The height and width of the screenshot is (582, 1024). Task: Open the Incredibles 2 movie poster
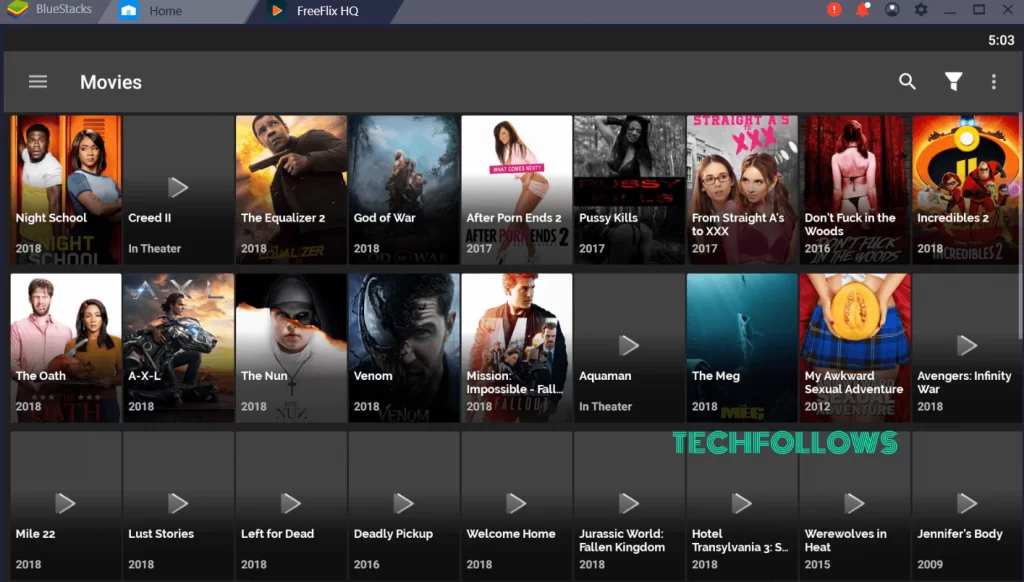click(966, 189)
